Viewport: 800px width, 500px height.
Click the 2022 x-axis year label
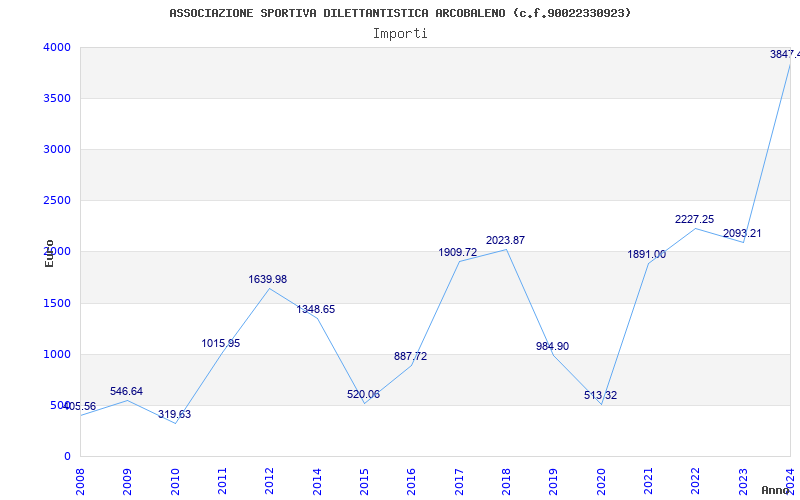click(696, 481)
